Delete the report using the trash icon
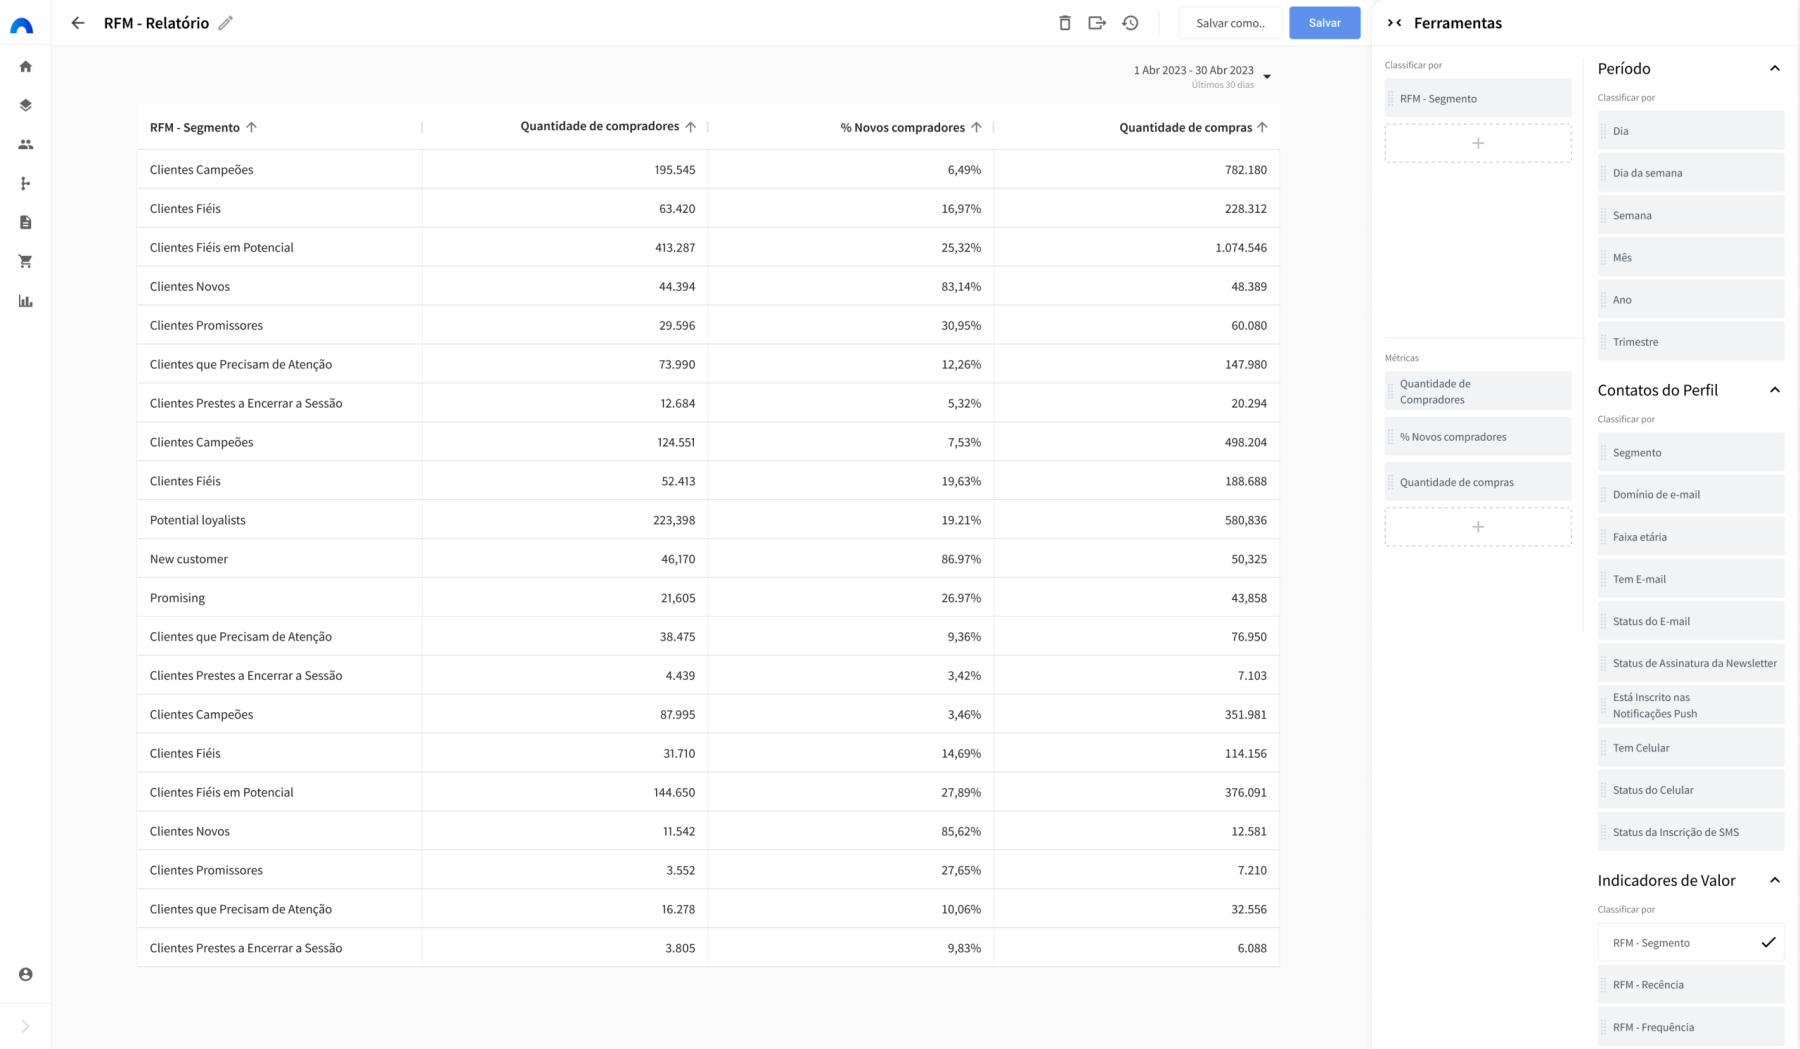This screenshot has height=1049, width=1800. coord(1063,22)
